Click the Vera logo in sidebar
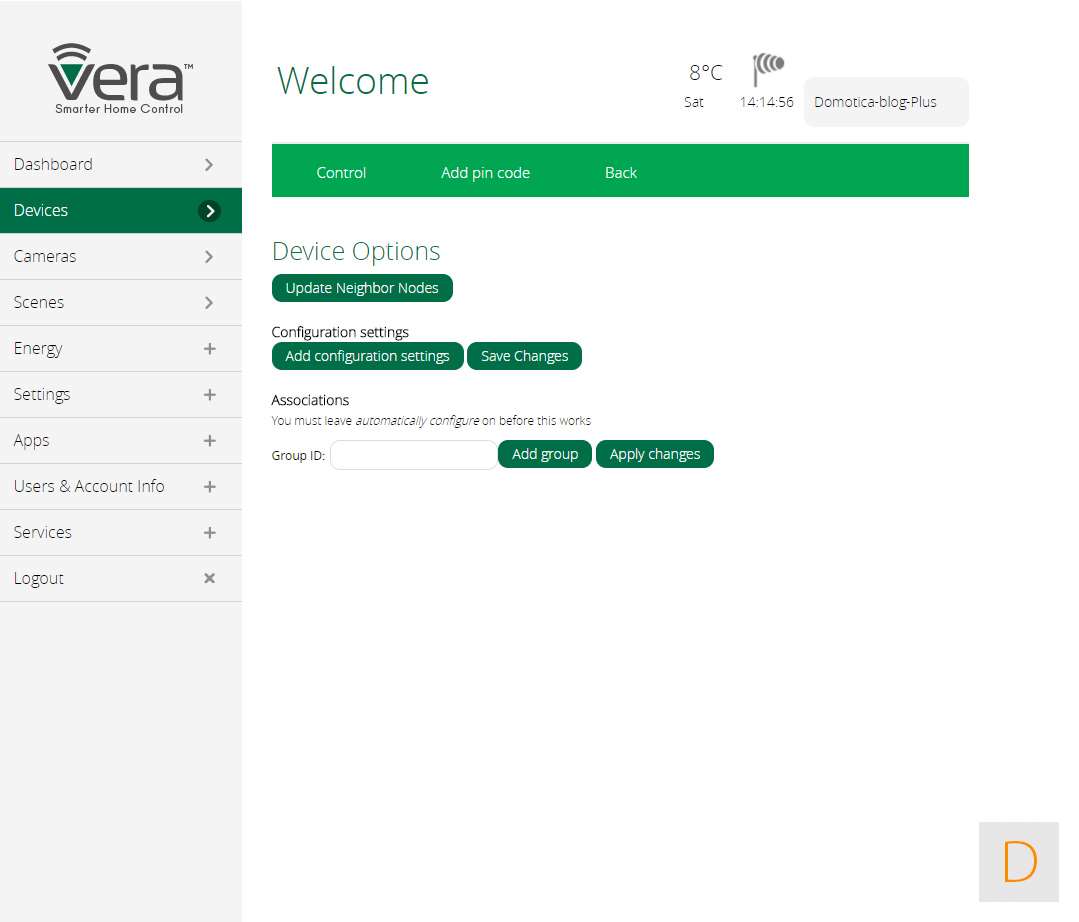This screenshot has width=1079, height=922. [120, 78]
